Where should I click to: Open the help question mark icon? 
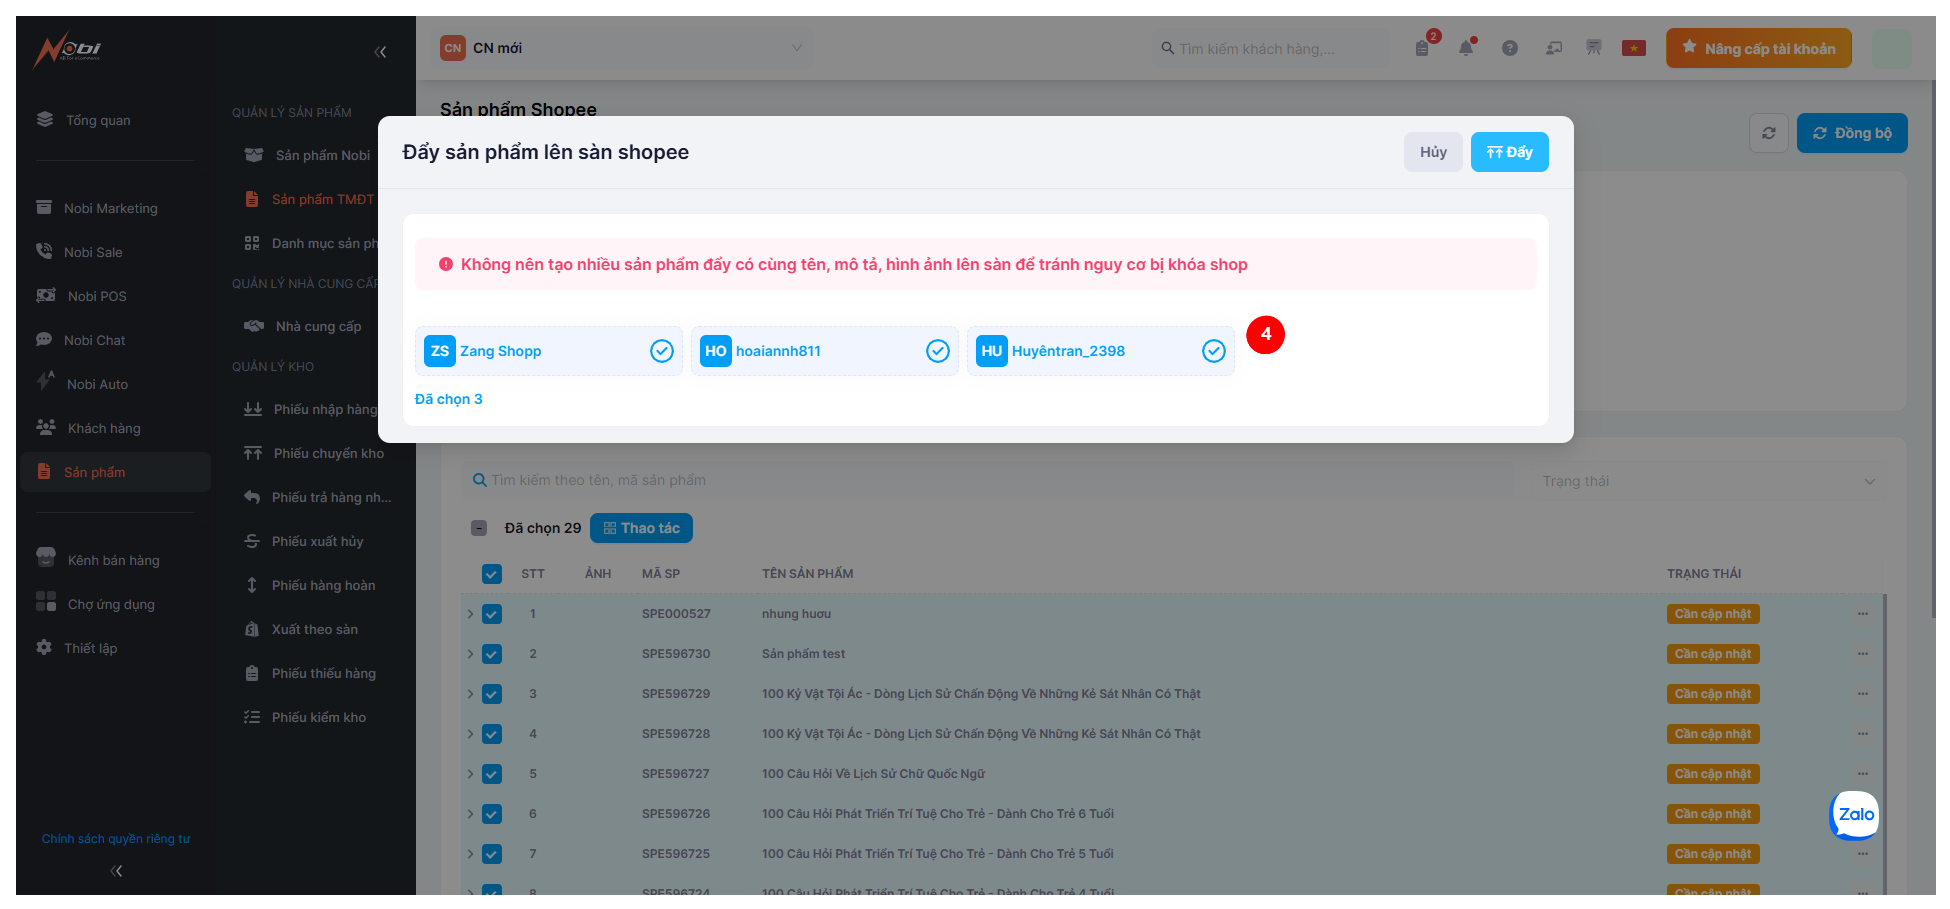tap(1510, 48)
